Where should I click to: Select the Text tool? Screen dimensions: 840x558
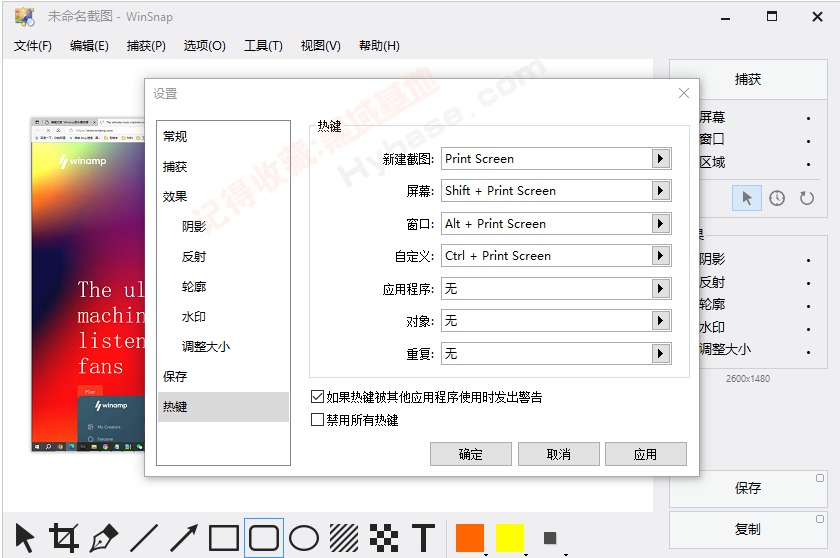(423, 538)
